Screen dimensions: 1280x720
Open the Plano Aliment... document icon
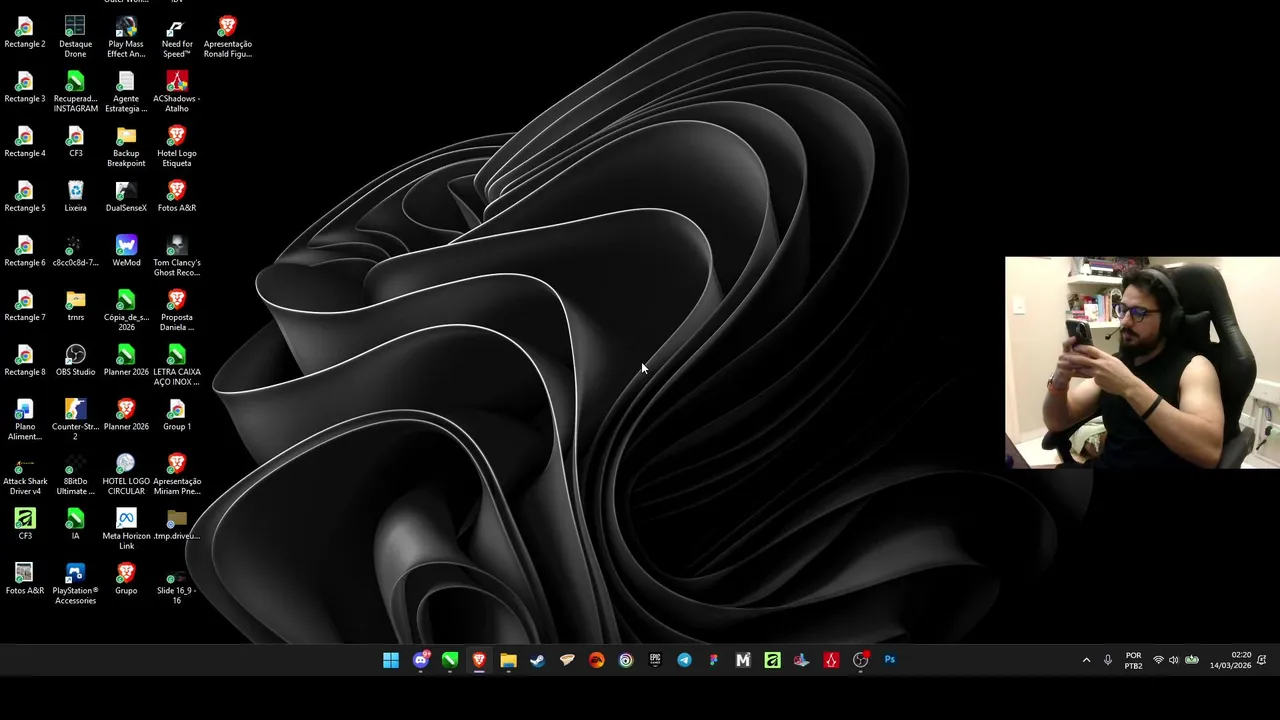pos(25,419)
